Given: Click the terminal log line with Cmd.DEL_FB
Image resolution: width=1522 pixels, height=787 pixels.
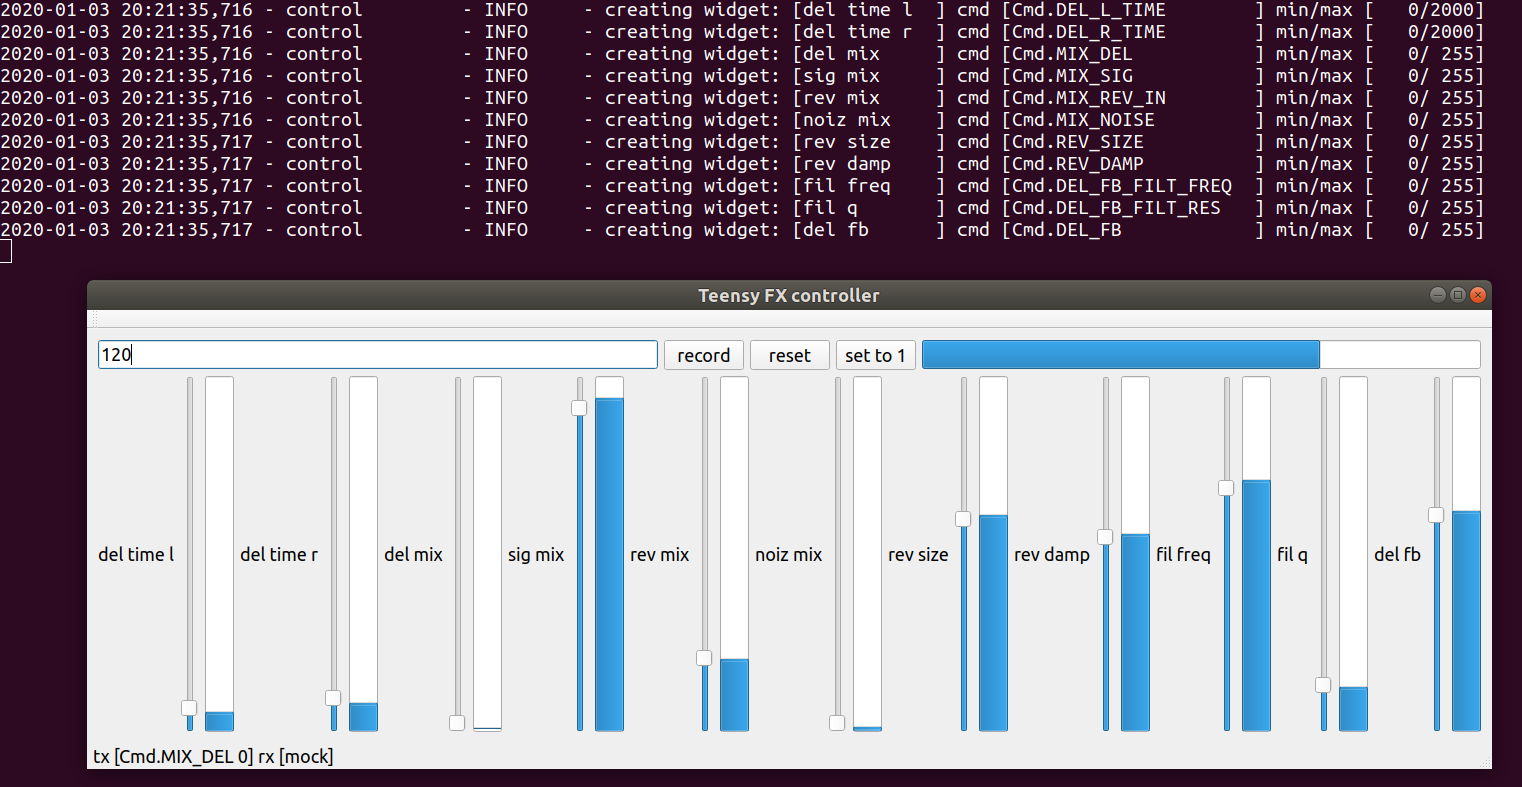Looking at the screenshot, I should tap(742, 230).
